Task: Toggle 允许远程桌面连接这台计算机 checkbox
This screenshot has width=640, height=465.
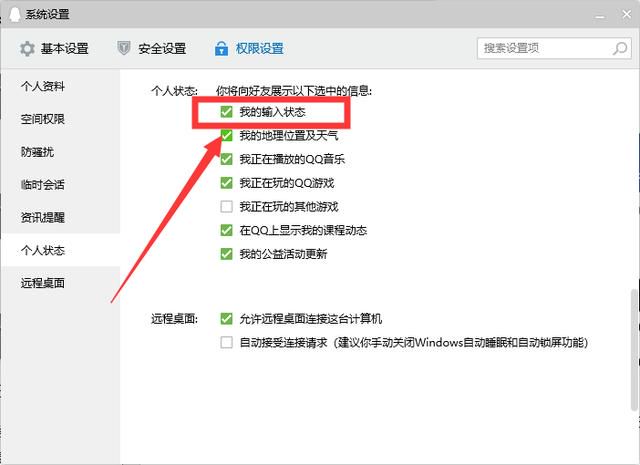Action: [226, 318]
